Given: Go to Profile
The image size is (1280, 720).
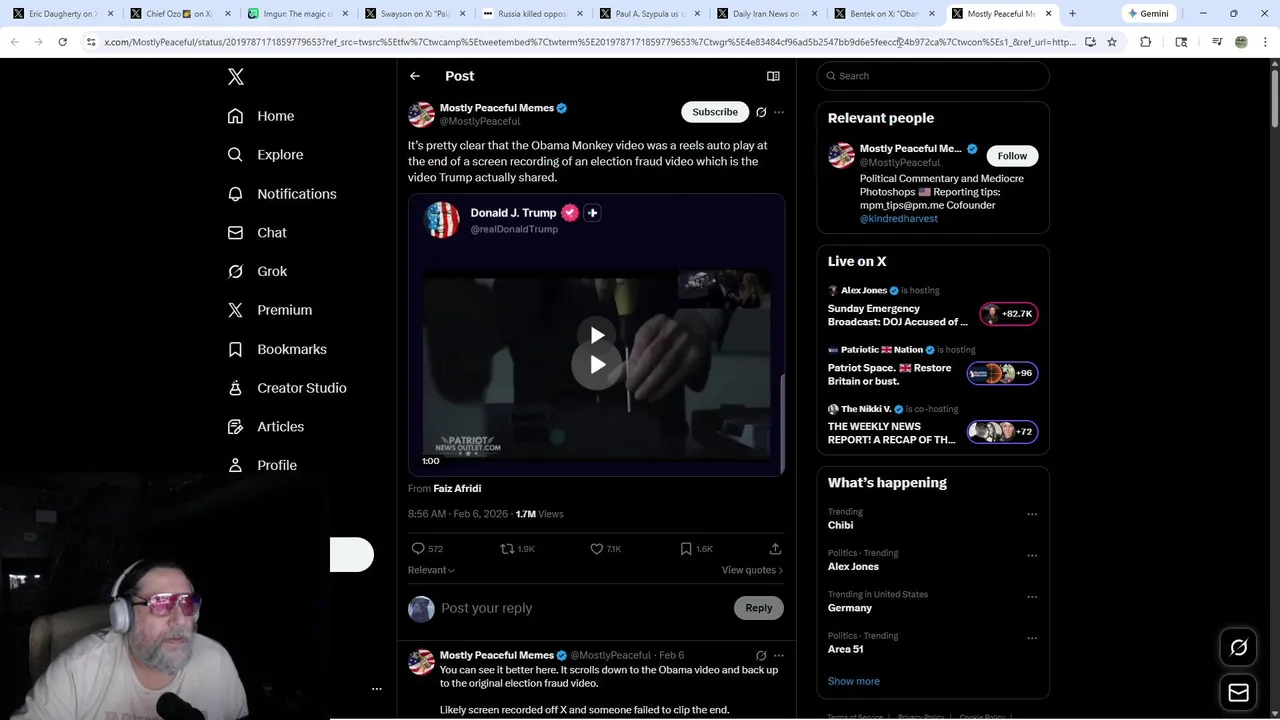Looking at the screenshot, I should click(x=262, y=465).
